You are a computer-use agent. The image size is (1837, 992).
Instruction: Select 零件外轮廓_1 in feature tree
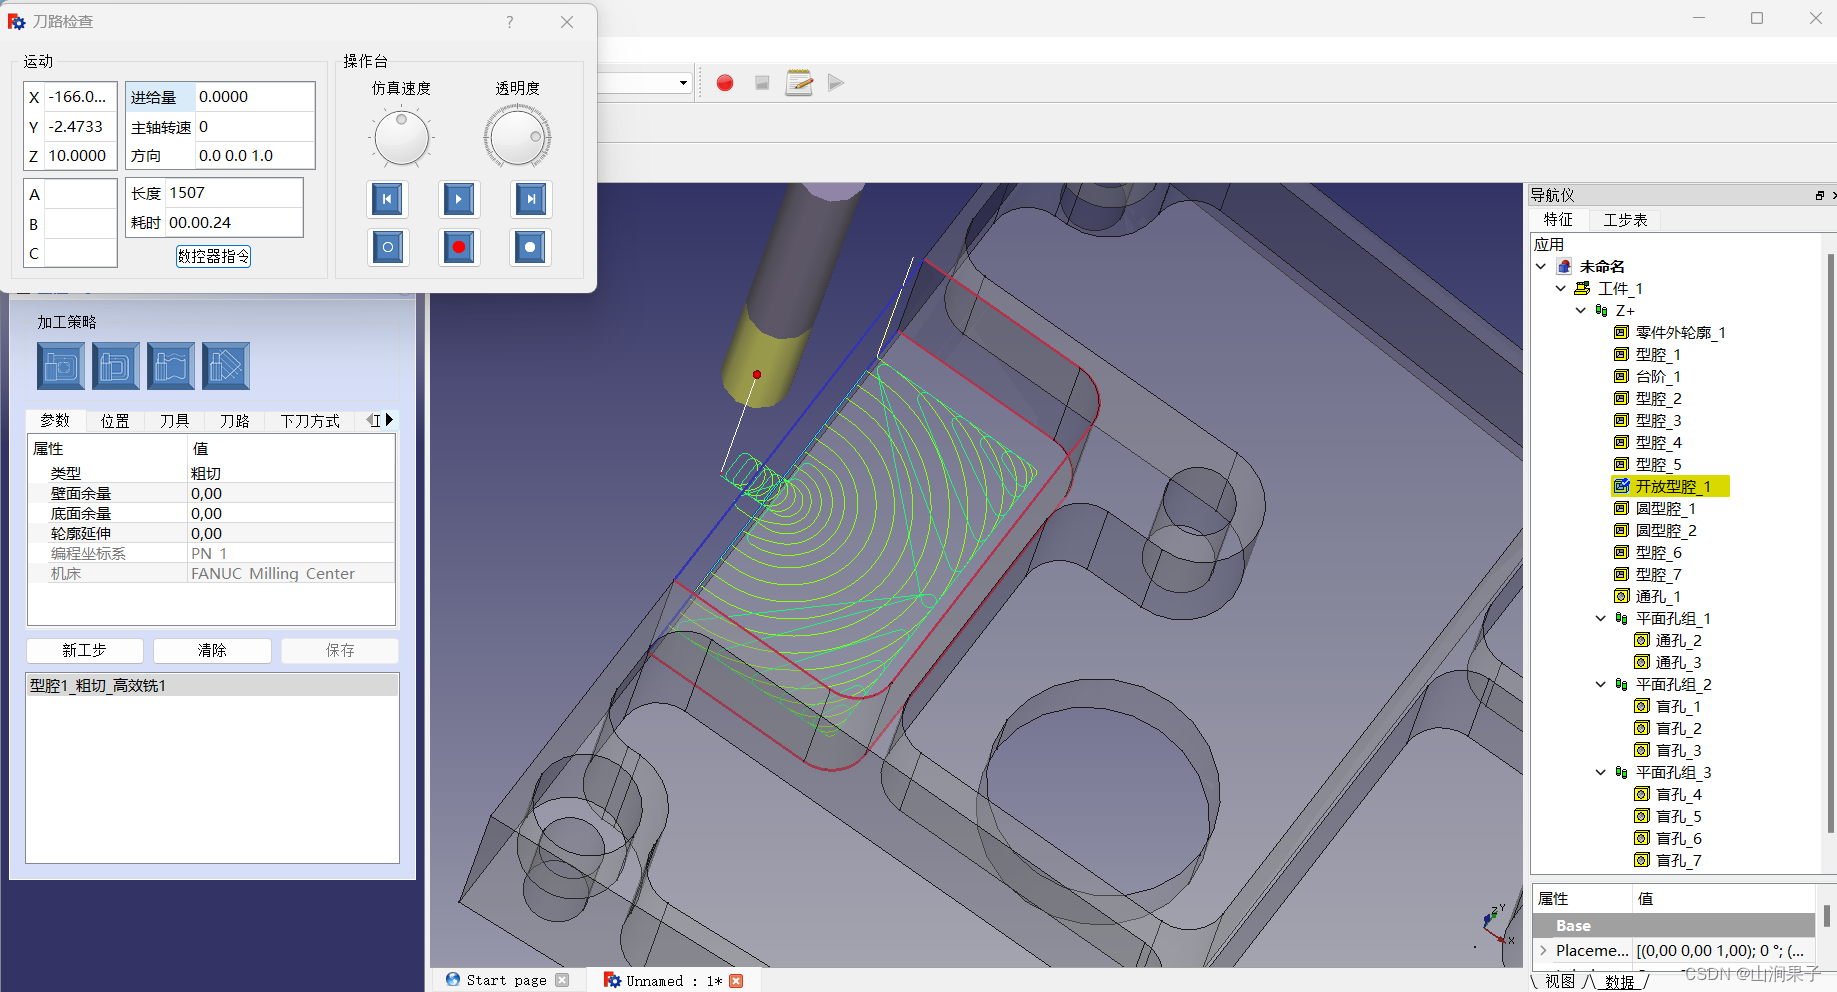coord(1680,332)
